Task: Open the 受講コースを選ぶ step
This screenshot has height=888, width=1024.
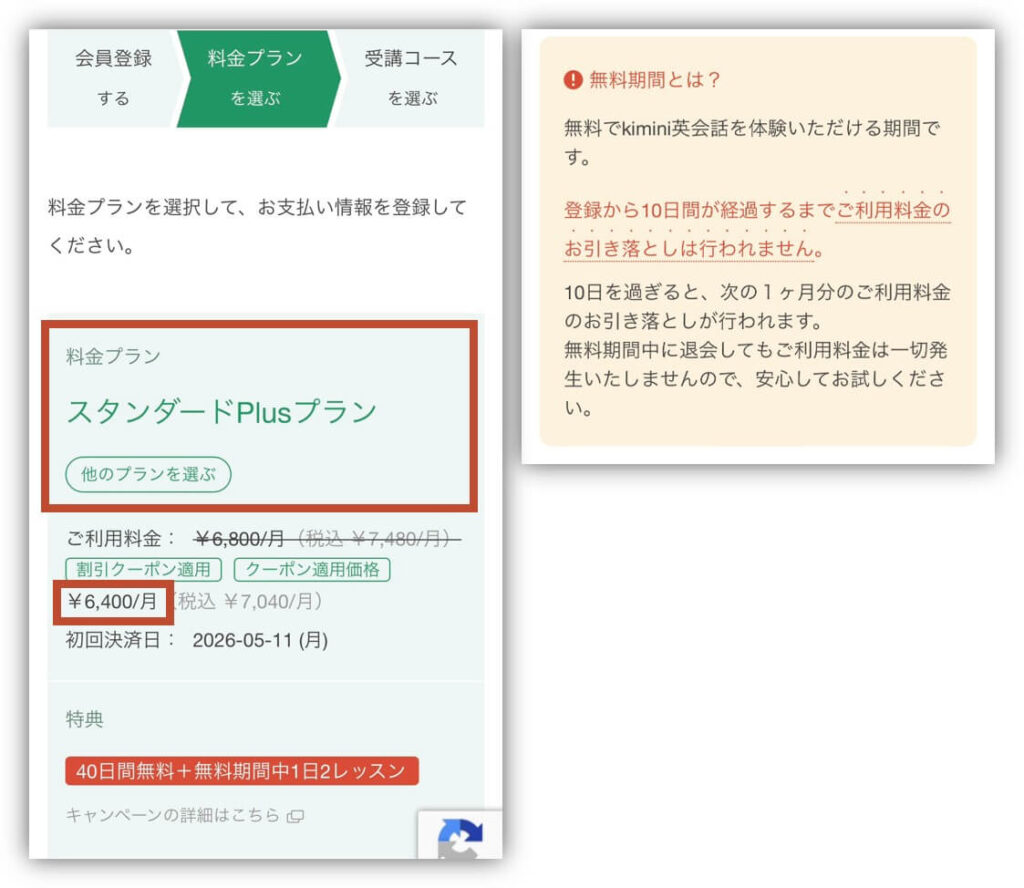Action: [411, 78]
